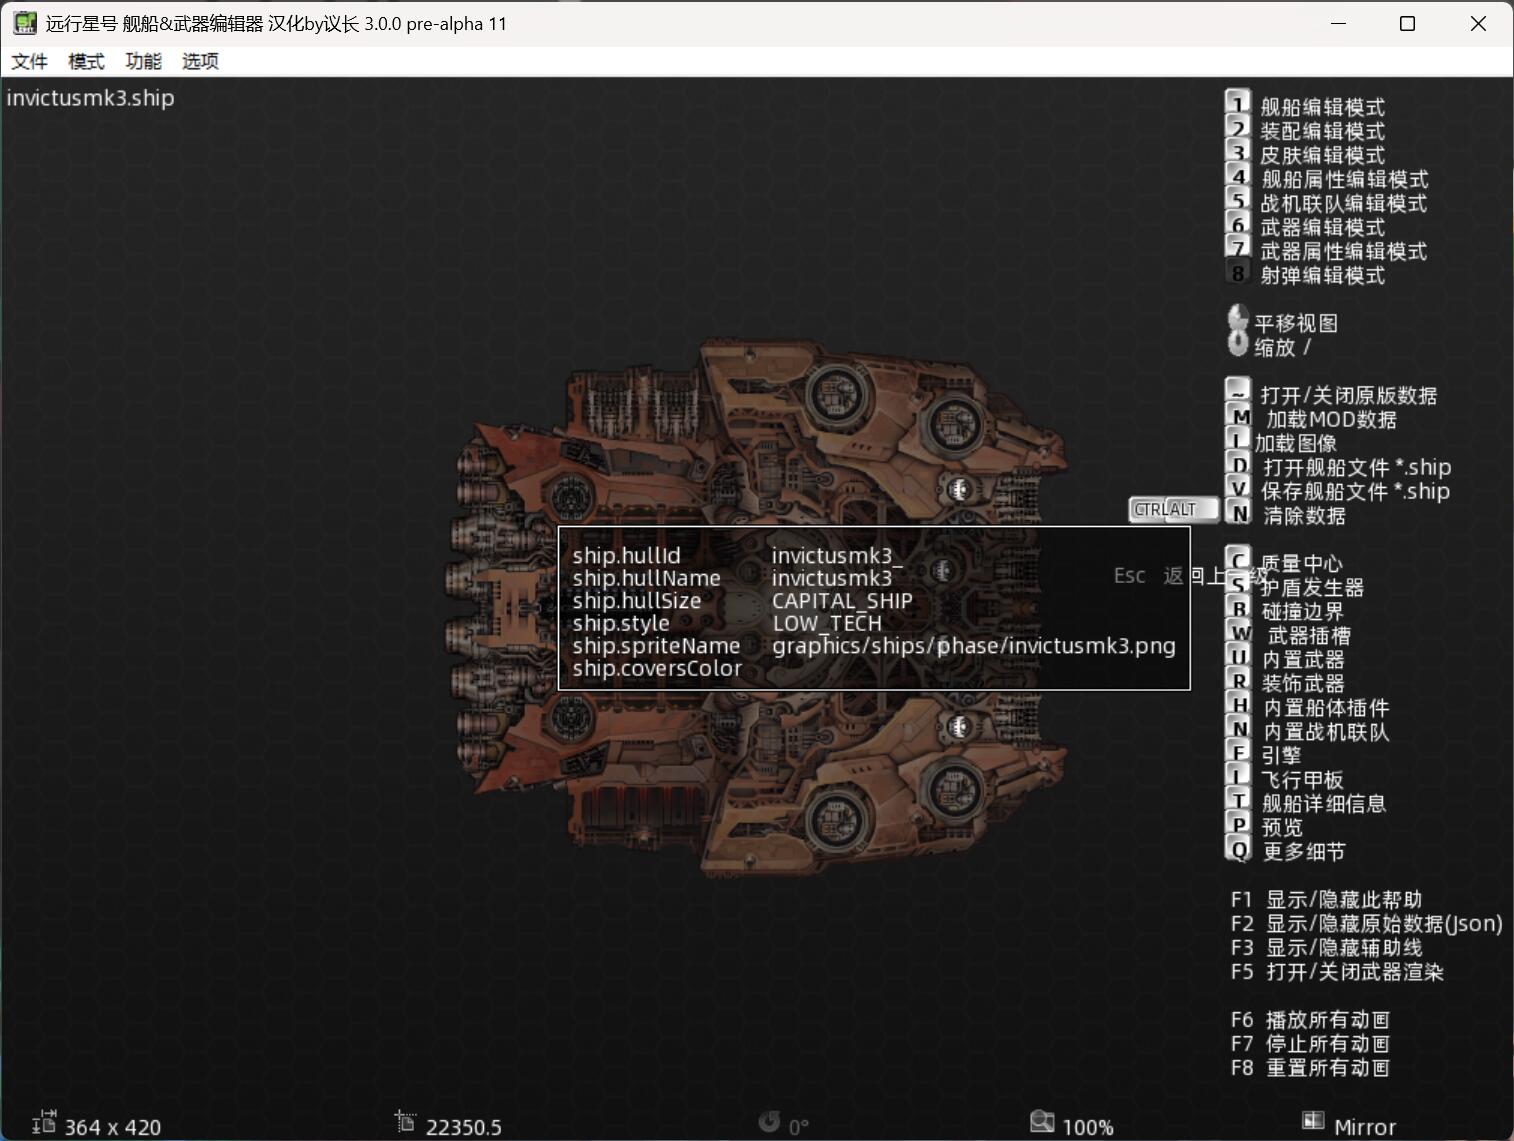Select the key 3 skin edit mode icon

[x=1238, y=153]
